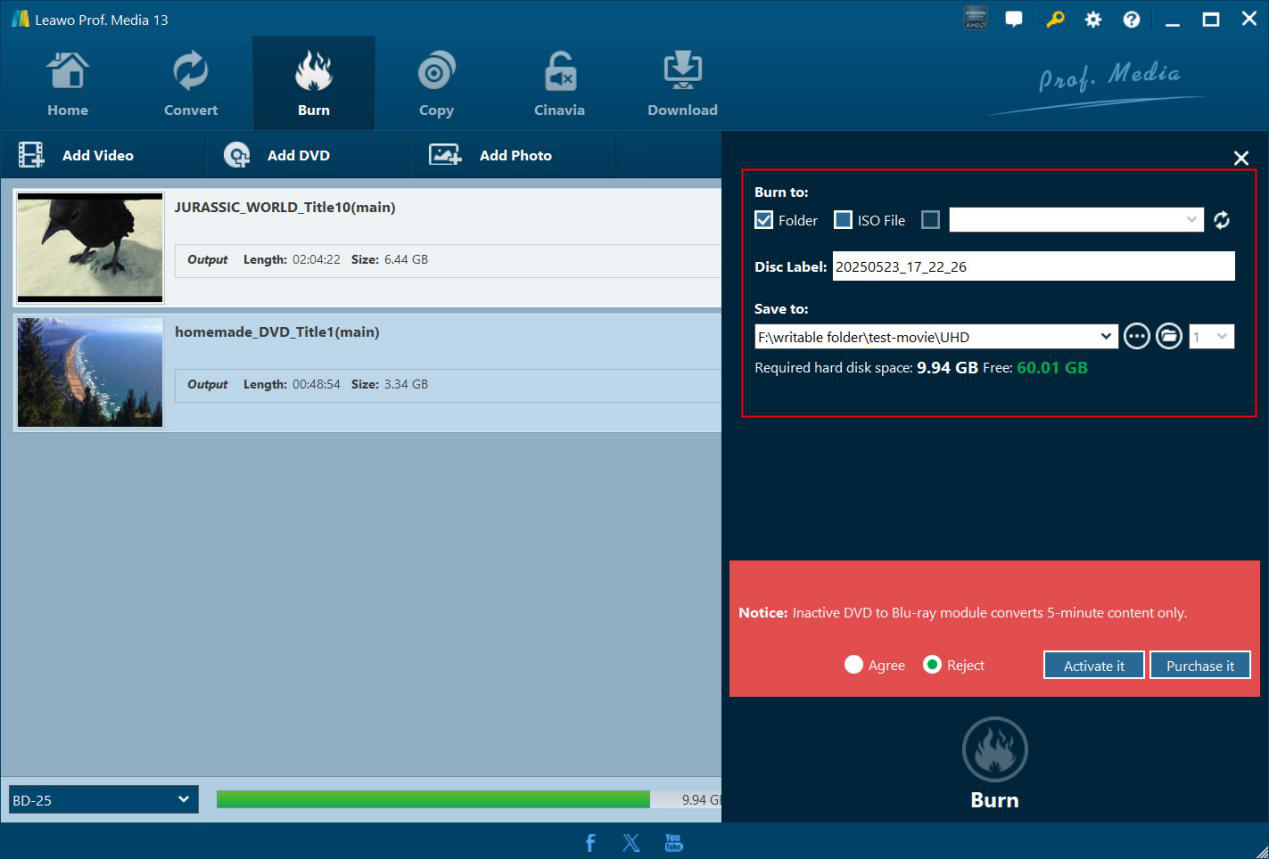Open the BD-25 disc type dropdown

click(104, 800)
